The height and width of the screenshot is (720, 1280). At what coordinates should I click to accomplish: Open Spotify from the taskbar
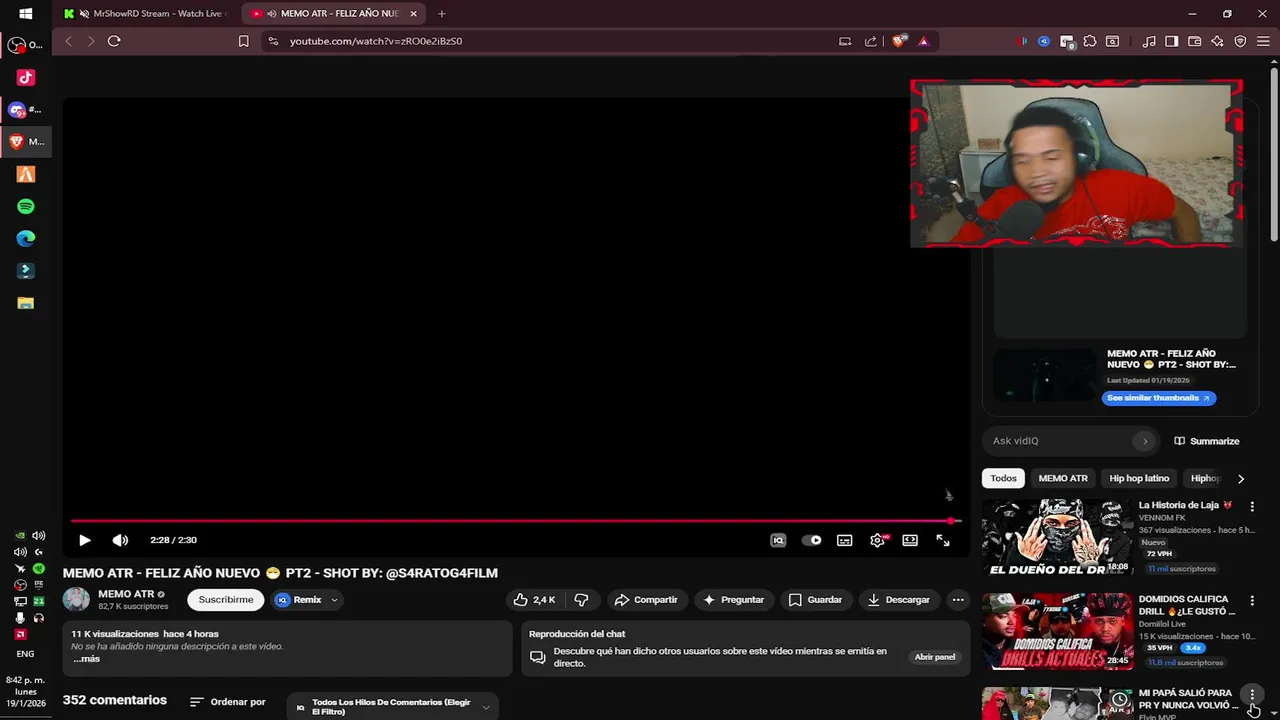tap(26, 206)
